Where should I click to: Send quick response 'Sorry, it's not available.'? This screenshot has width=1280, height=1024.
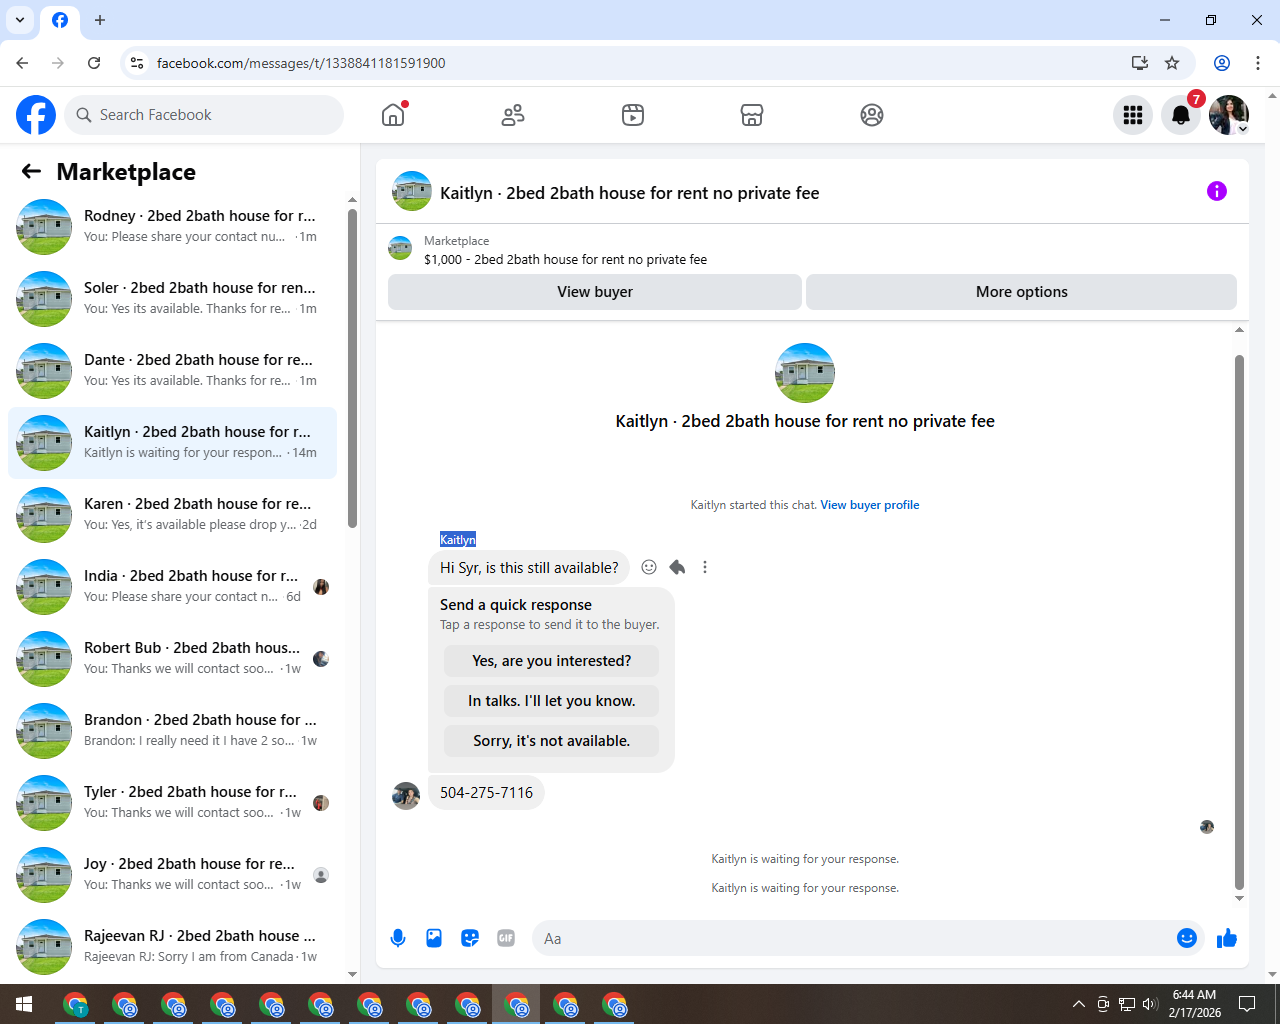(551, 741)
